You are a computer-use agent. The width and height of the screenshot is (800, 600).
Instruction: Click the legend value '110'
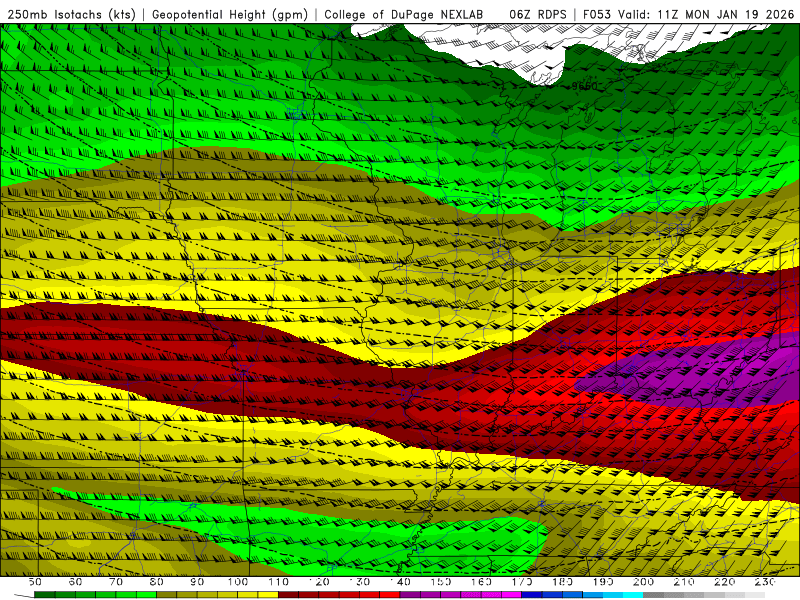click(279, 582)
